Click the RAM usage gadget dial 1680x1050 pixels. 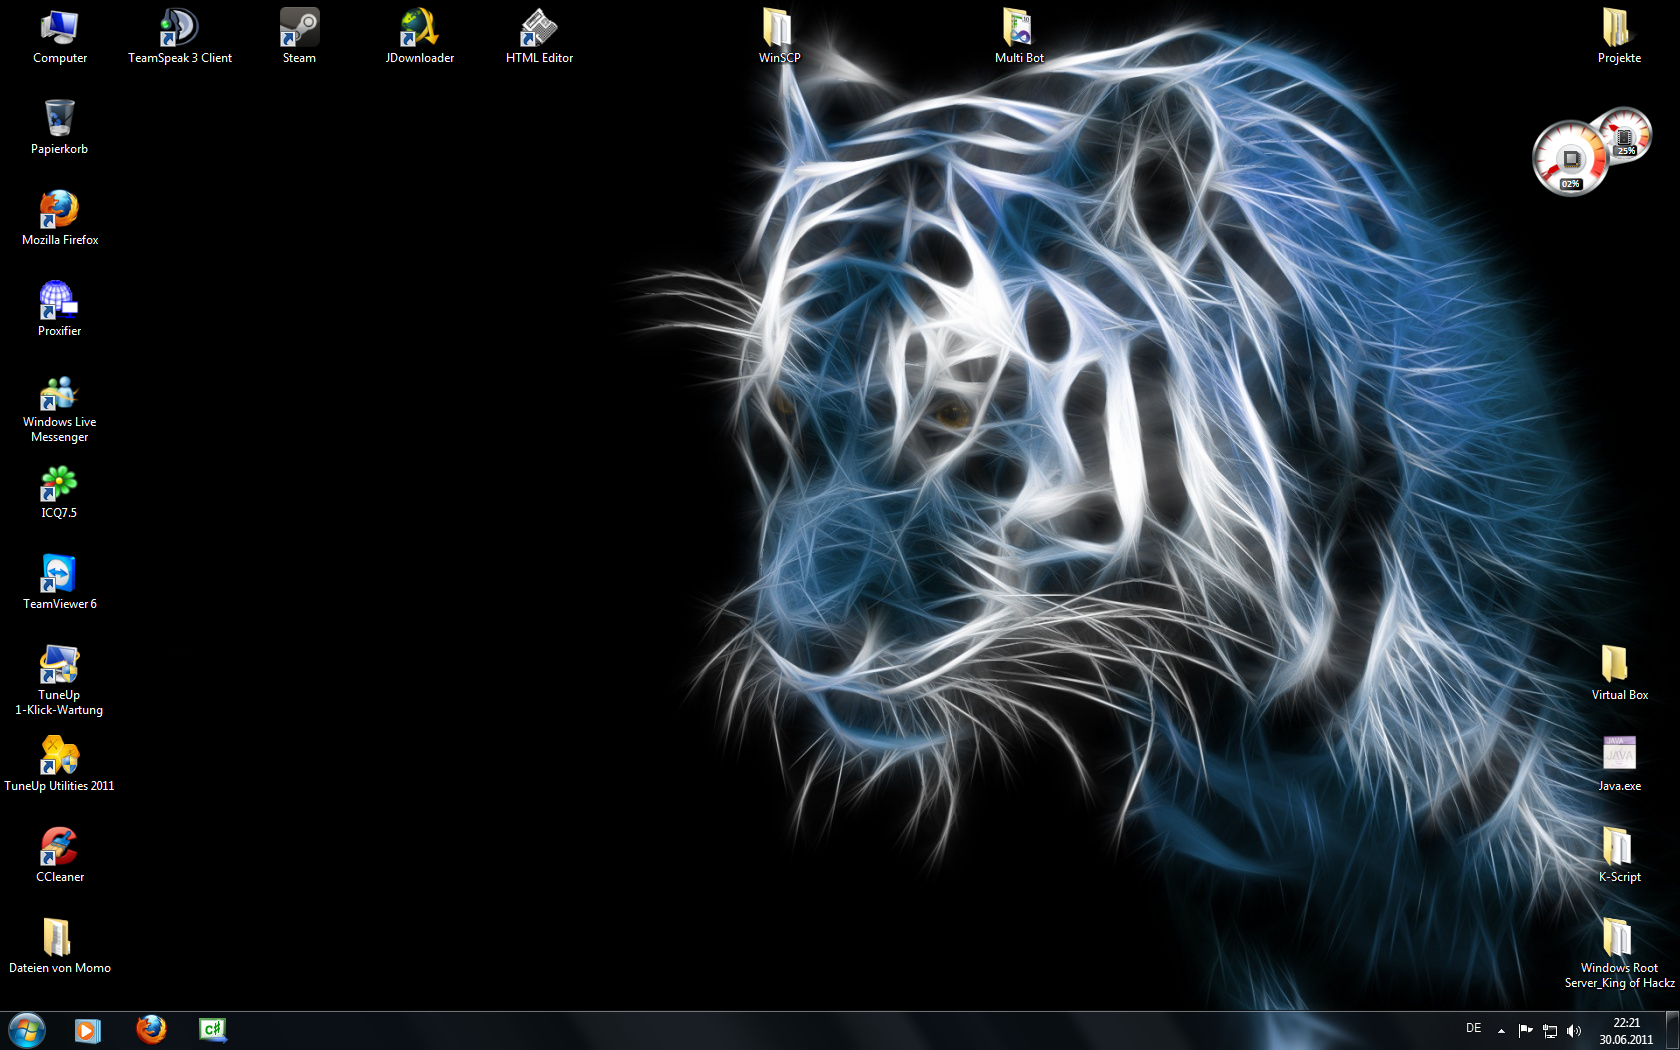point(1625,135)
